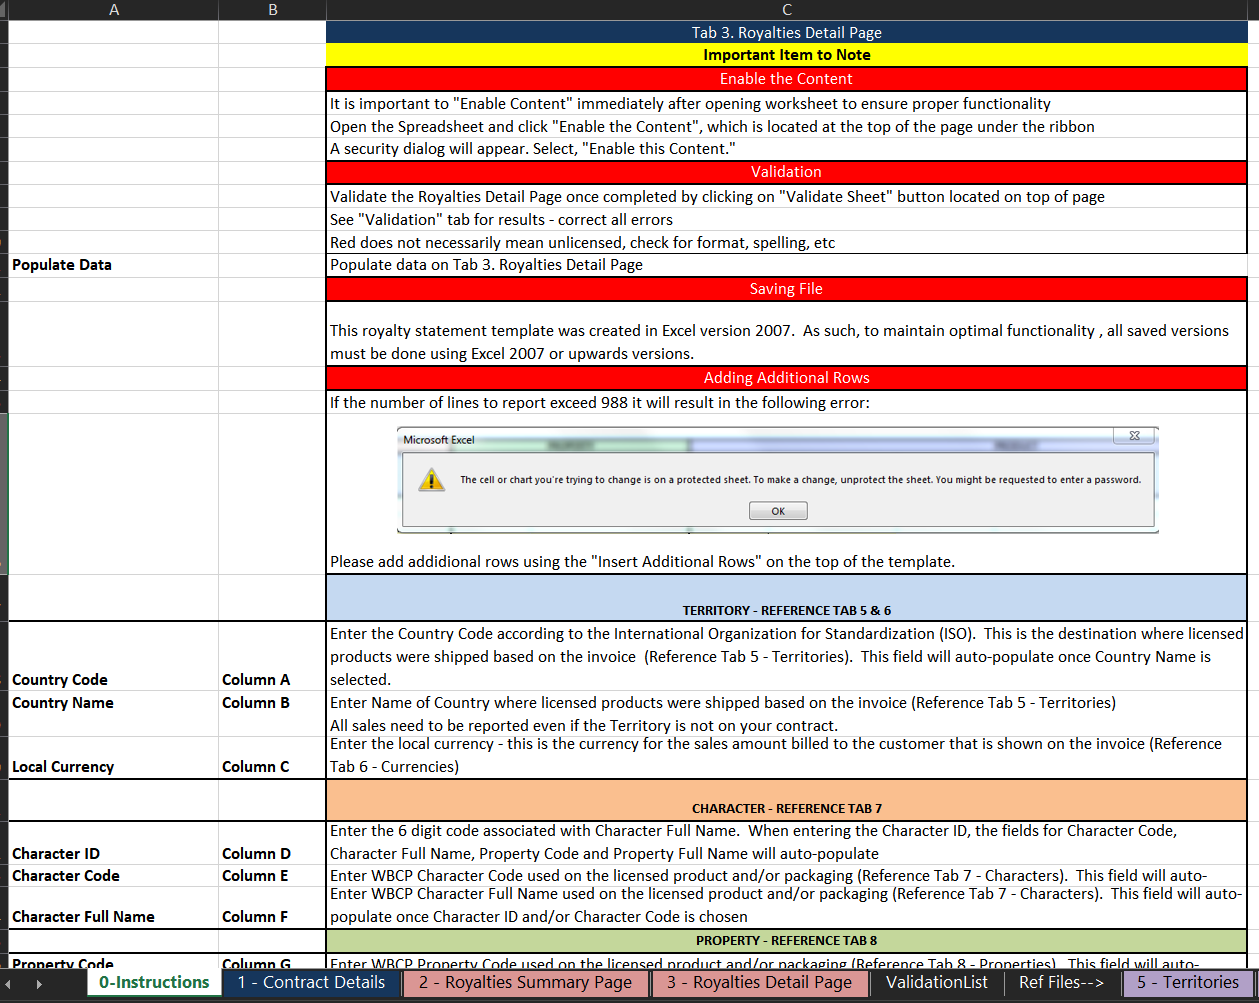This screenshot has height=1003, width=1259.
Task: Click the yellow warning icon in the error image
Action: coord(431,480)
